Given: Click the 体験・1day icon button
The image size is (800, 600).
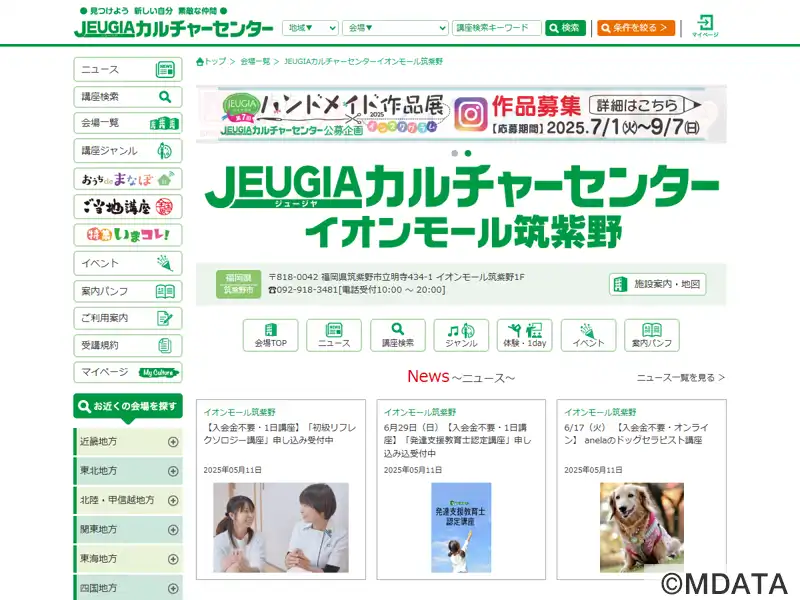Looking at the screenshot, I should tap(525, 335).
